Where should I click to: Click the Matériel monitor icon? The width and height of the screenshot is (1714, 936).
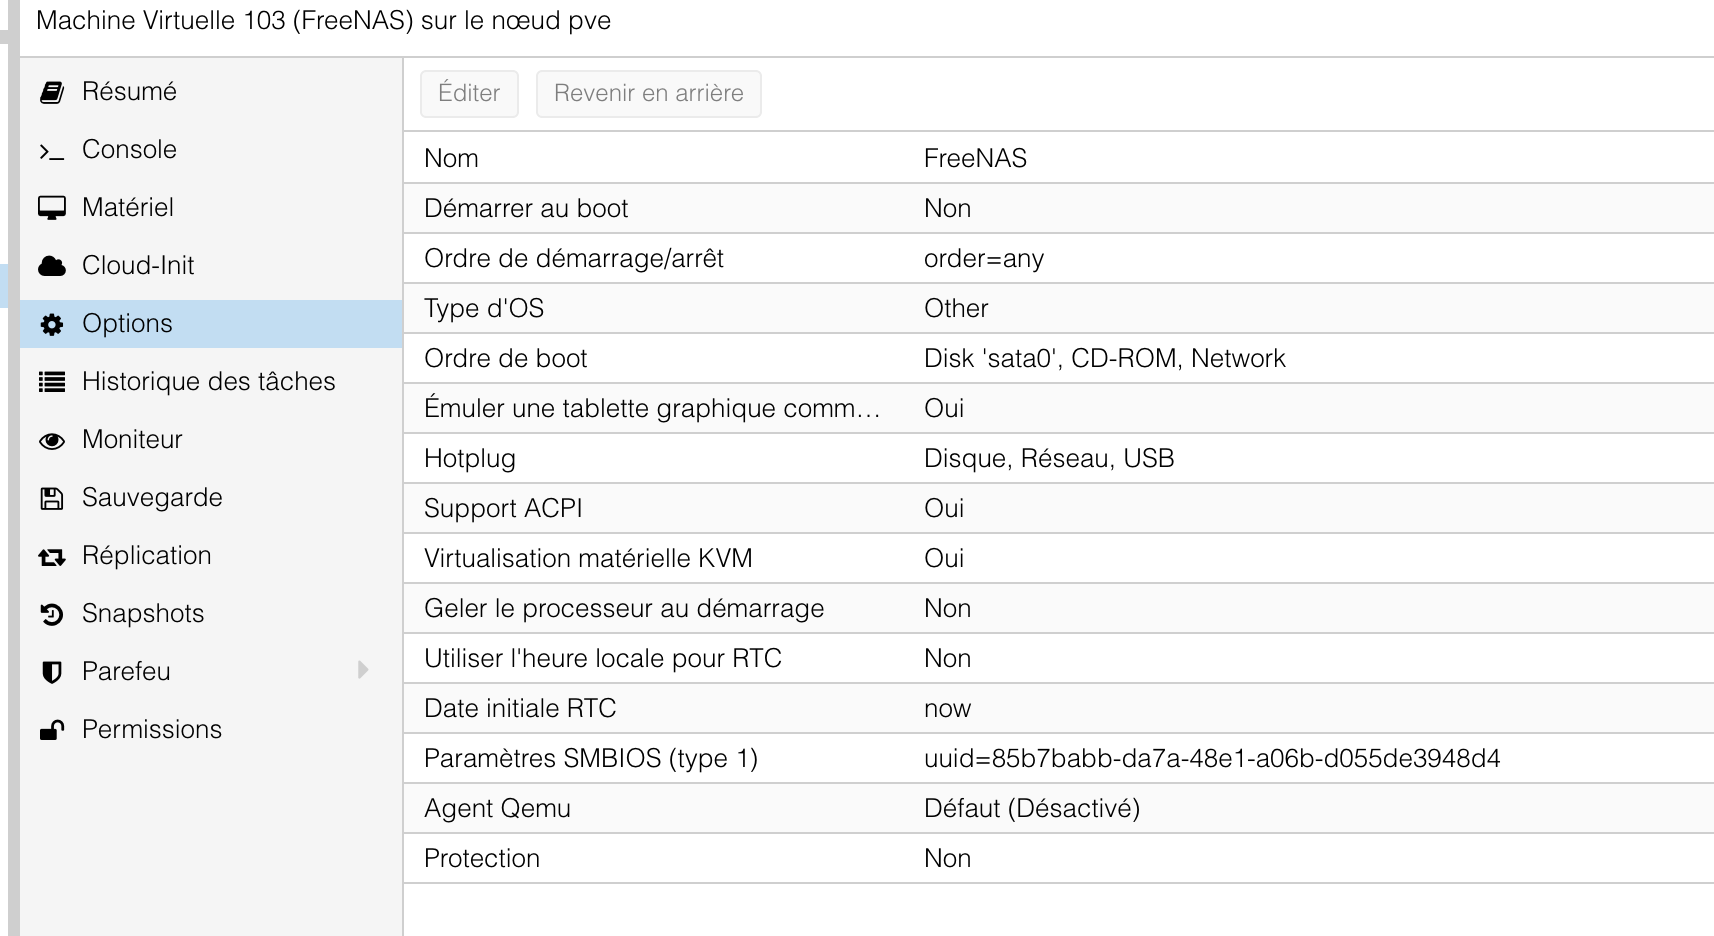[x=52, y=208]
